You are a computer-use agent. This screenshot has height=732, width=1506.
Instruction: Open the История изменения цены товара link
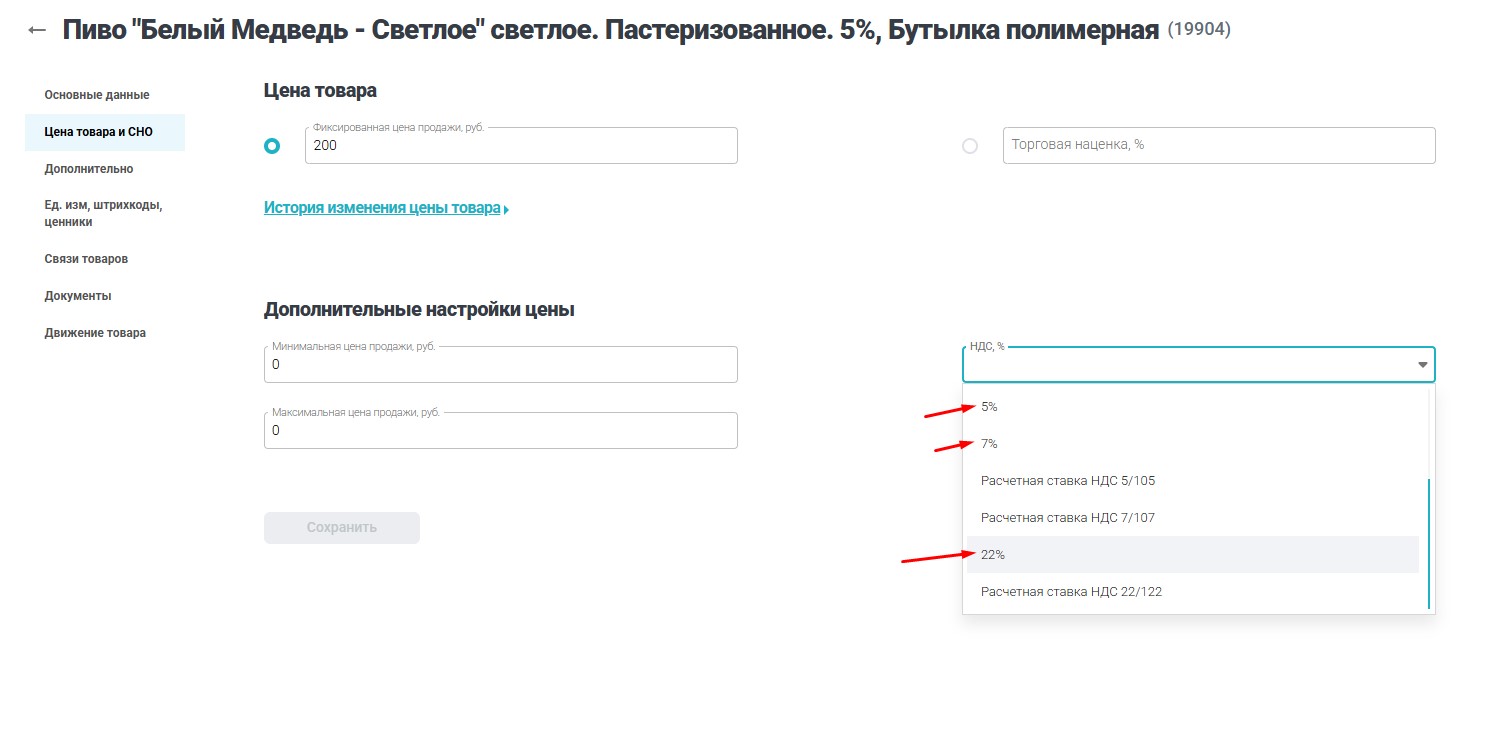(x=381, y=207)
